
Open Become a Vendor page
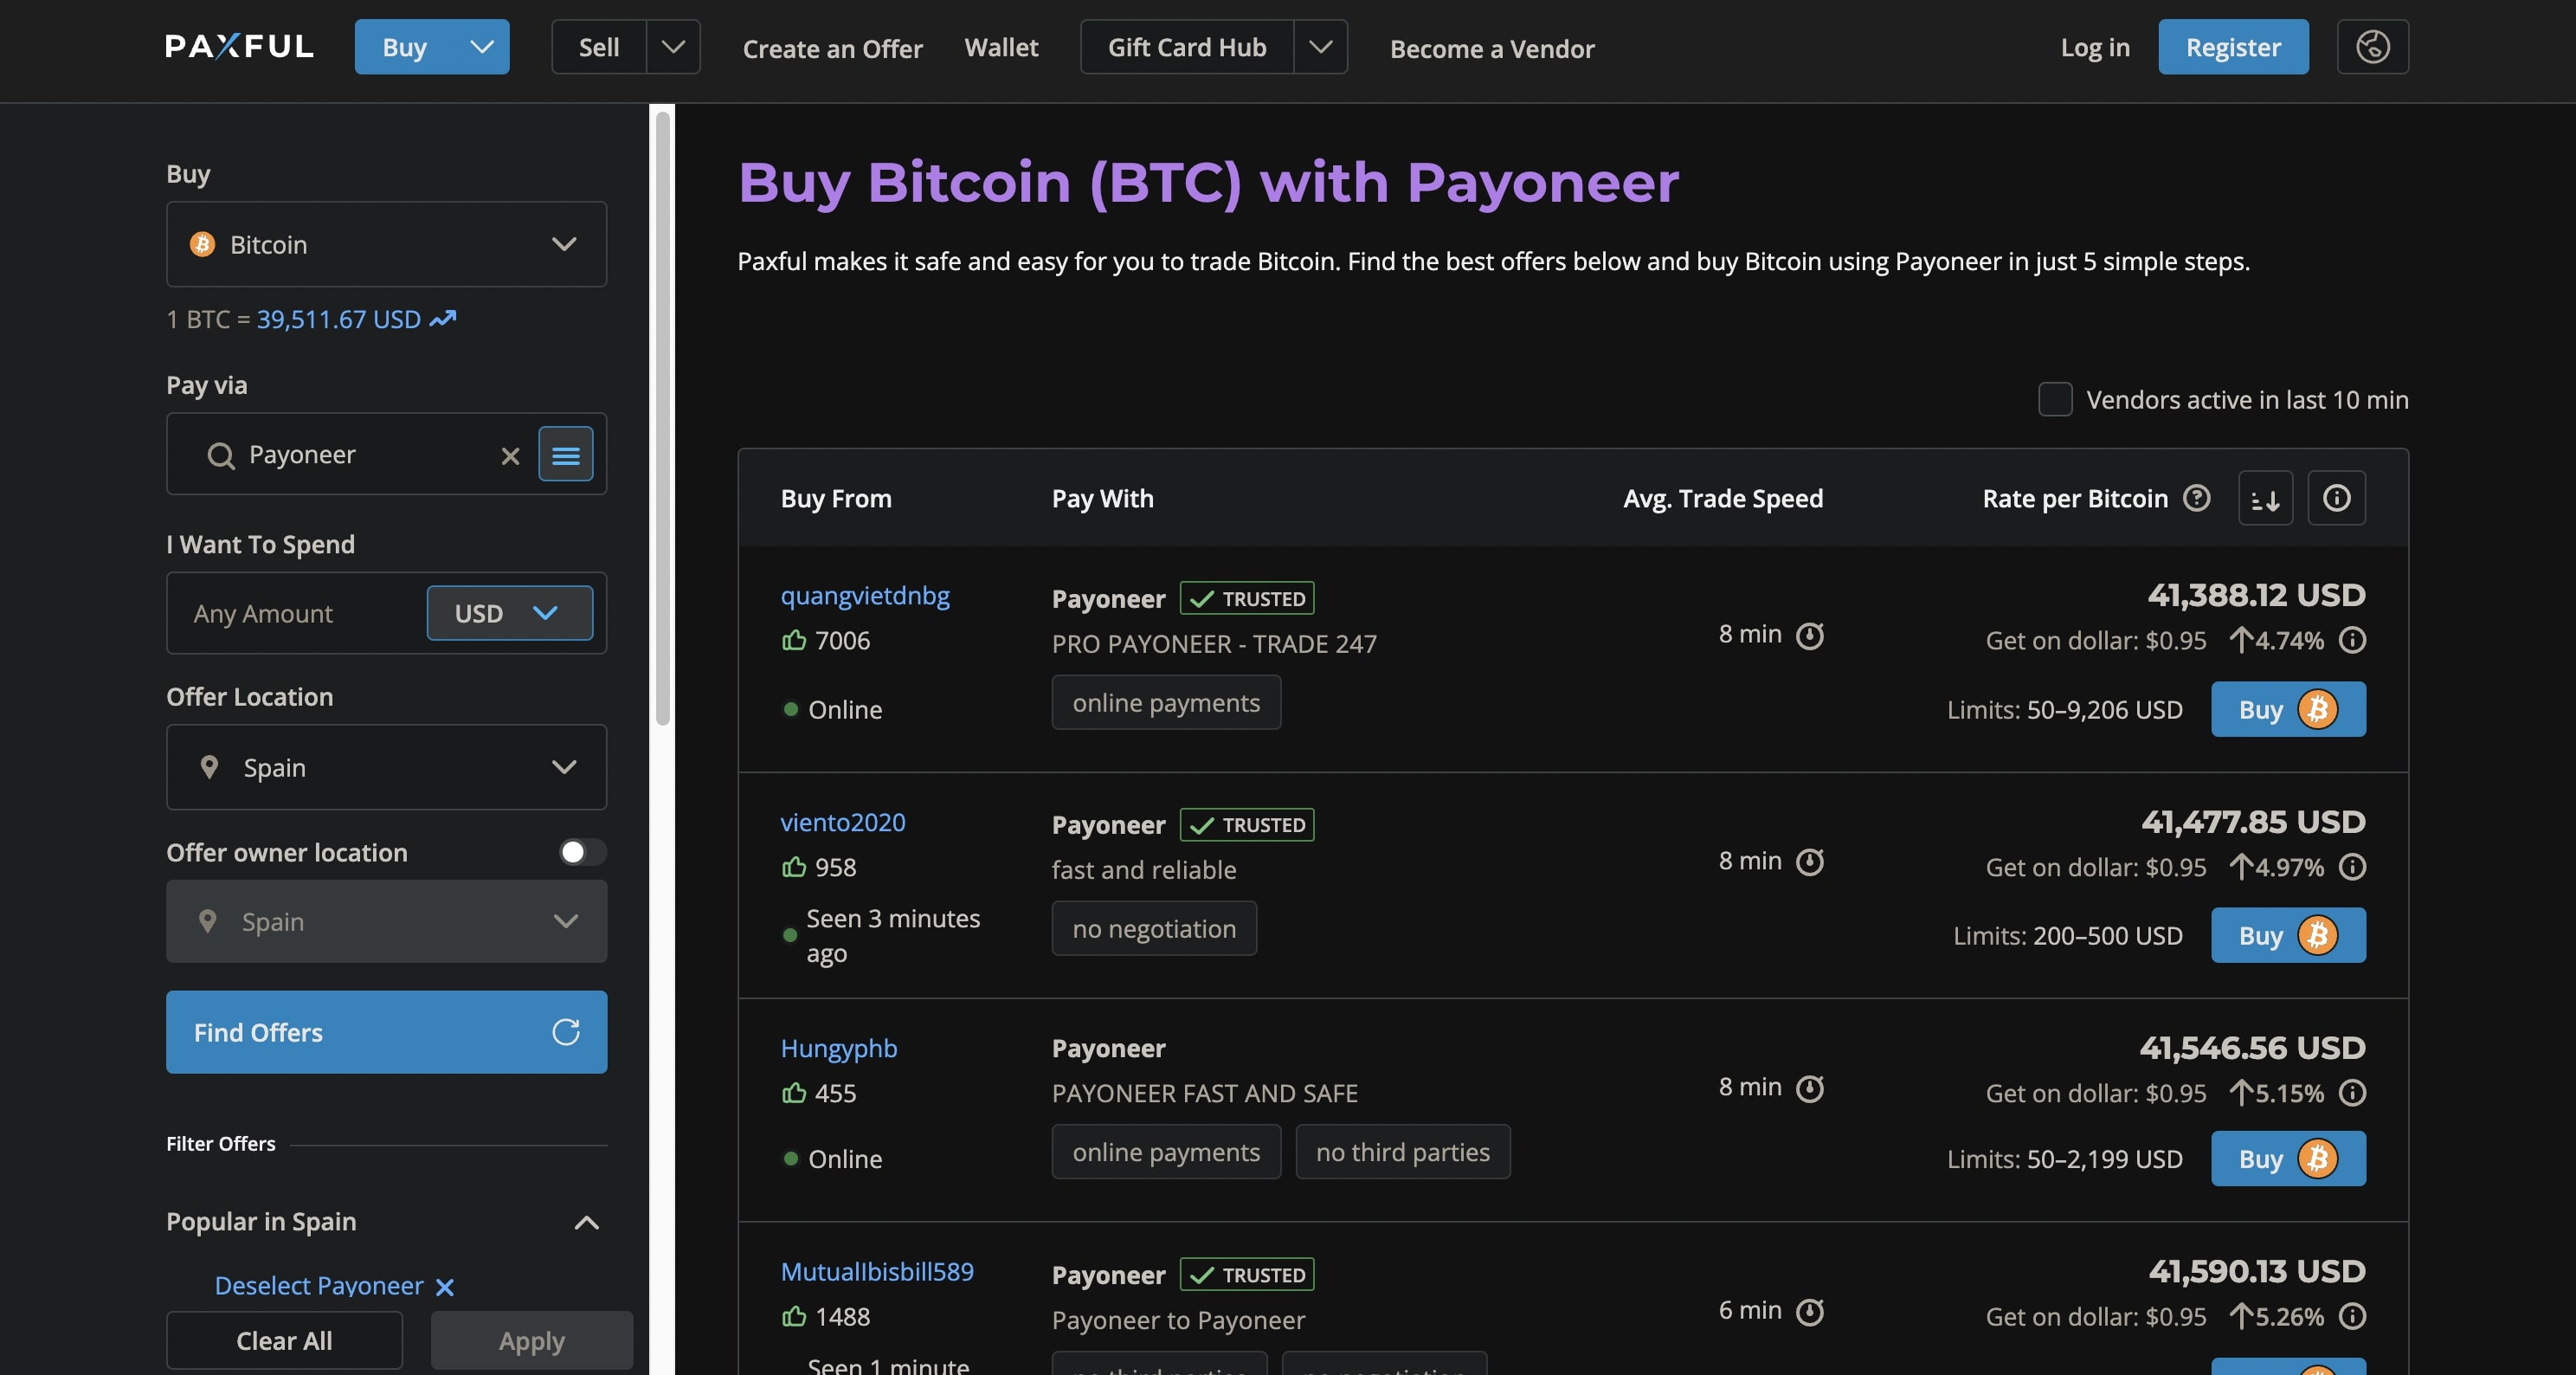pyautogui.click(x=1492, y=48)
